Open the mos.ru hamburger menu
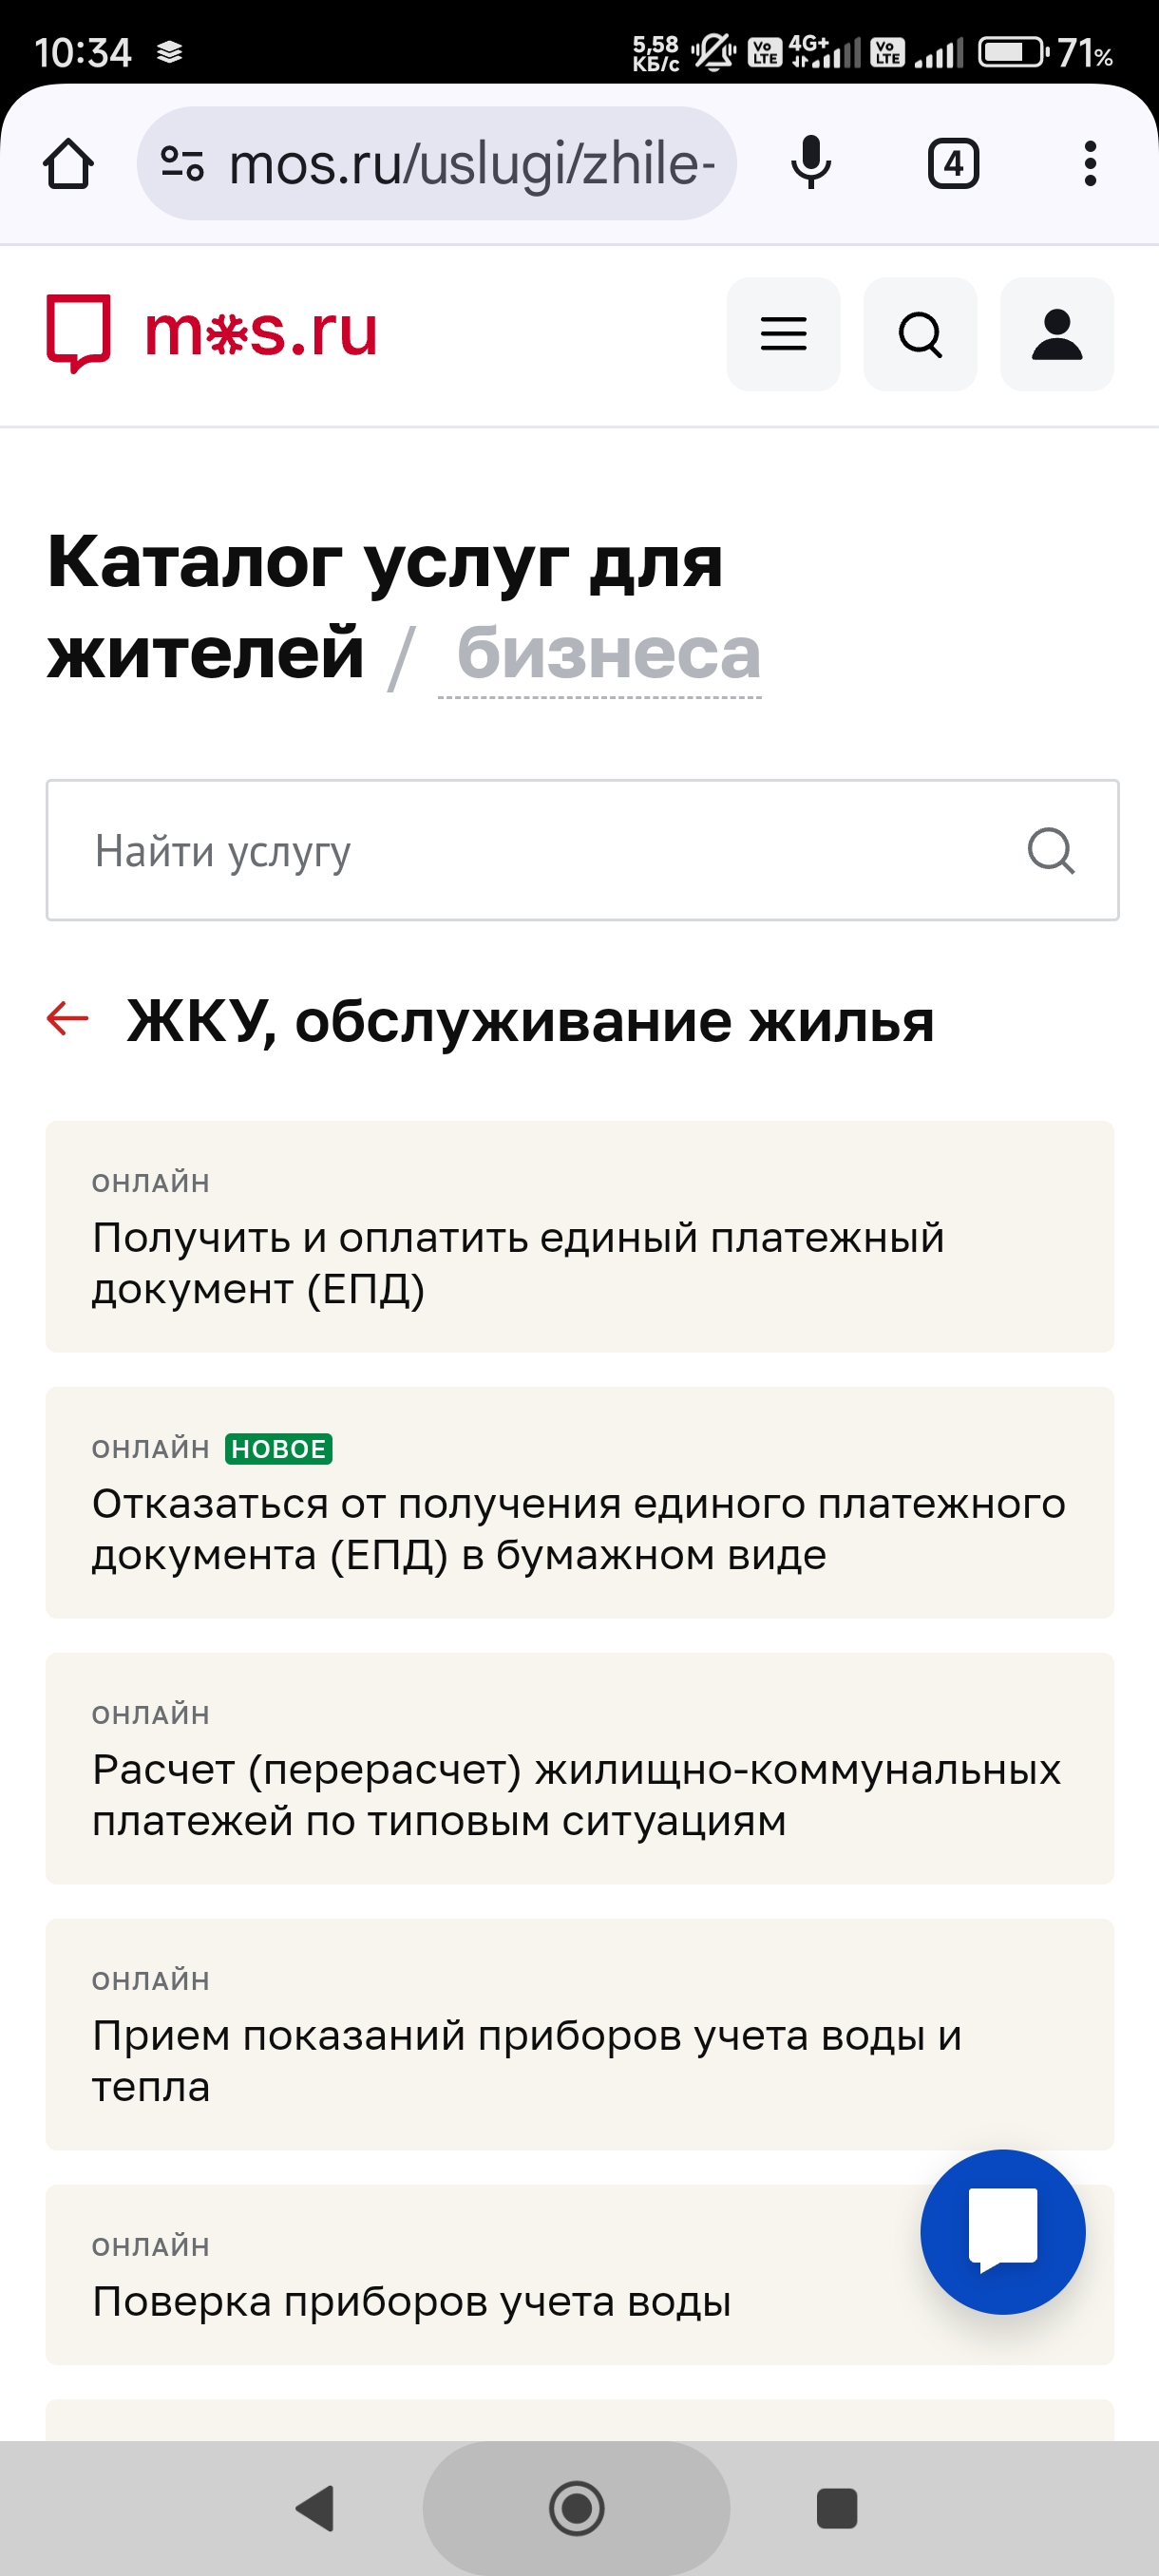Image resolution: width=1159 pixels, height=2576 pixels. (783, 334)
